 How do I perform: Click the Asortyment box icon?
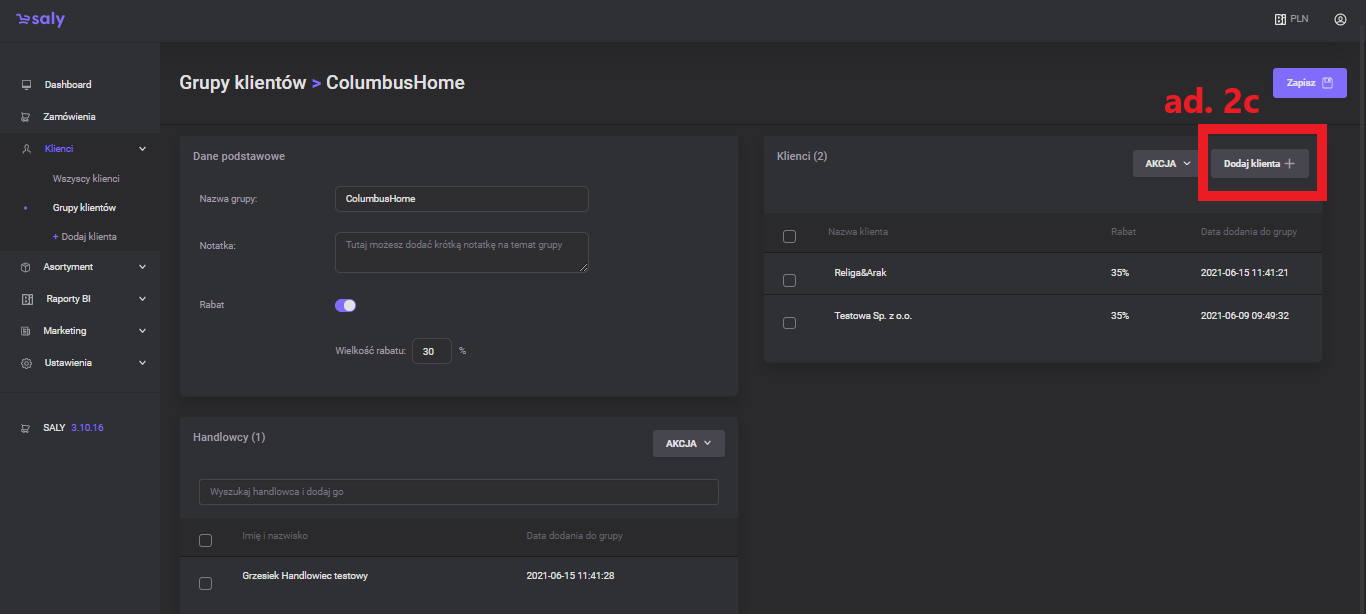27,267
